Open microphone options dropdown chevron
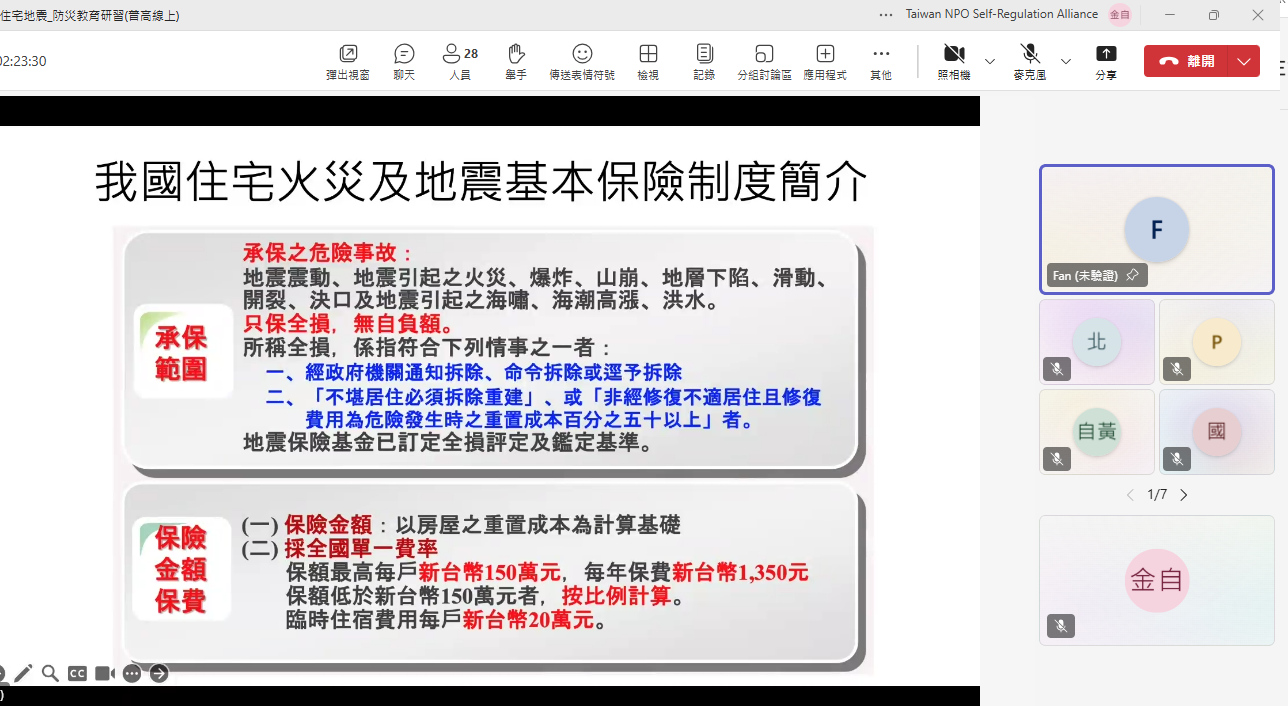The height and width of the screenshot is (706, 1288). 1066,61
